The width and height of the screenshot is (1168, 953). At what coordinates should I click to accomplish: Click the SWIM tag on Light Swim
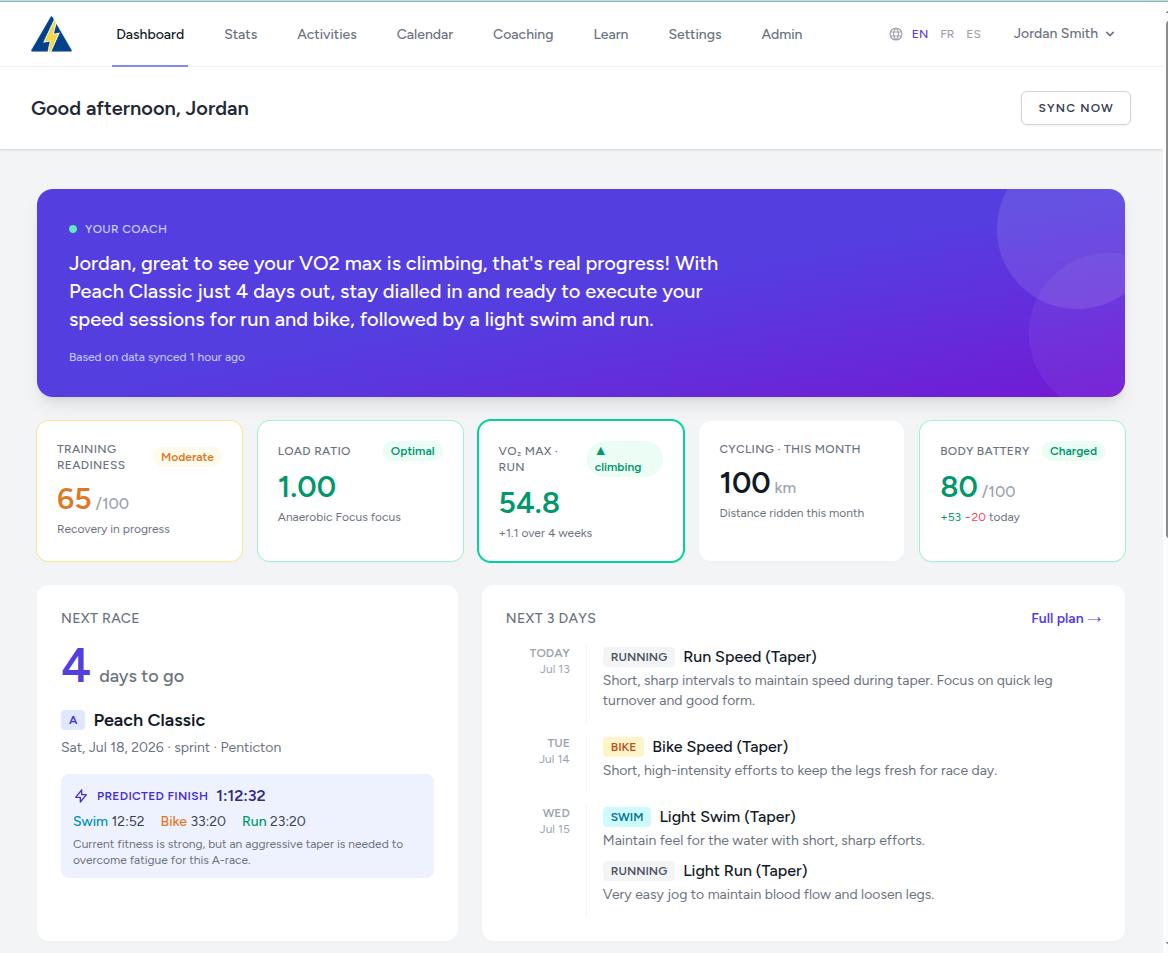pyautogui.click(x=626, y=817)
